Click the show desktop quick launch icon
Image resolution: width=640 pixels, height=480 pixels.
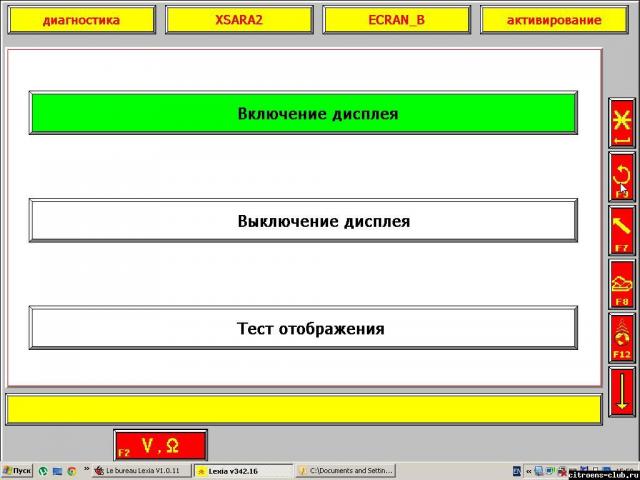[57, 471]
